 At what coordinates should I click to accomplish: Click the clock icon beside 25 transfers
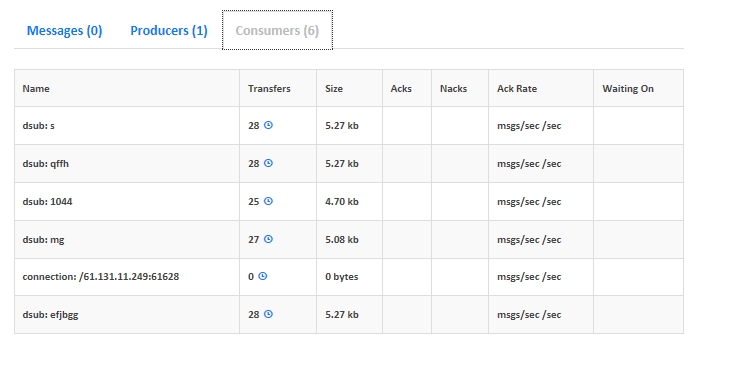pyautogui.click(x=268, y=201)
